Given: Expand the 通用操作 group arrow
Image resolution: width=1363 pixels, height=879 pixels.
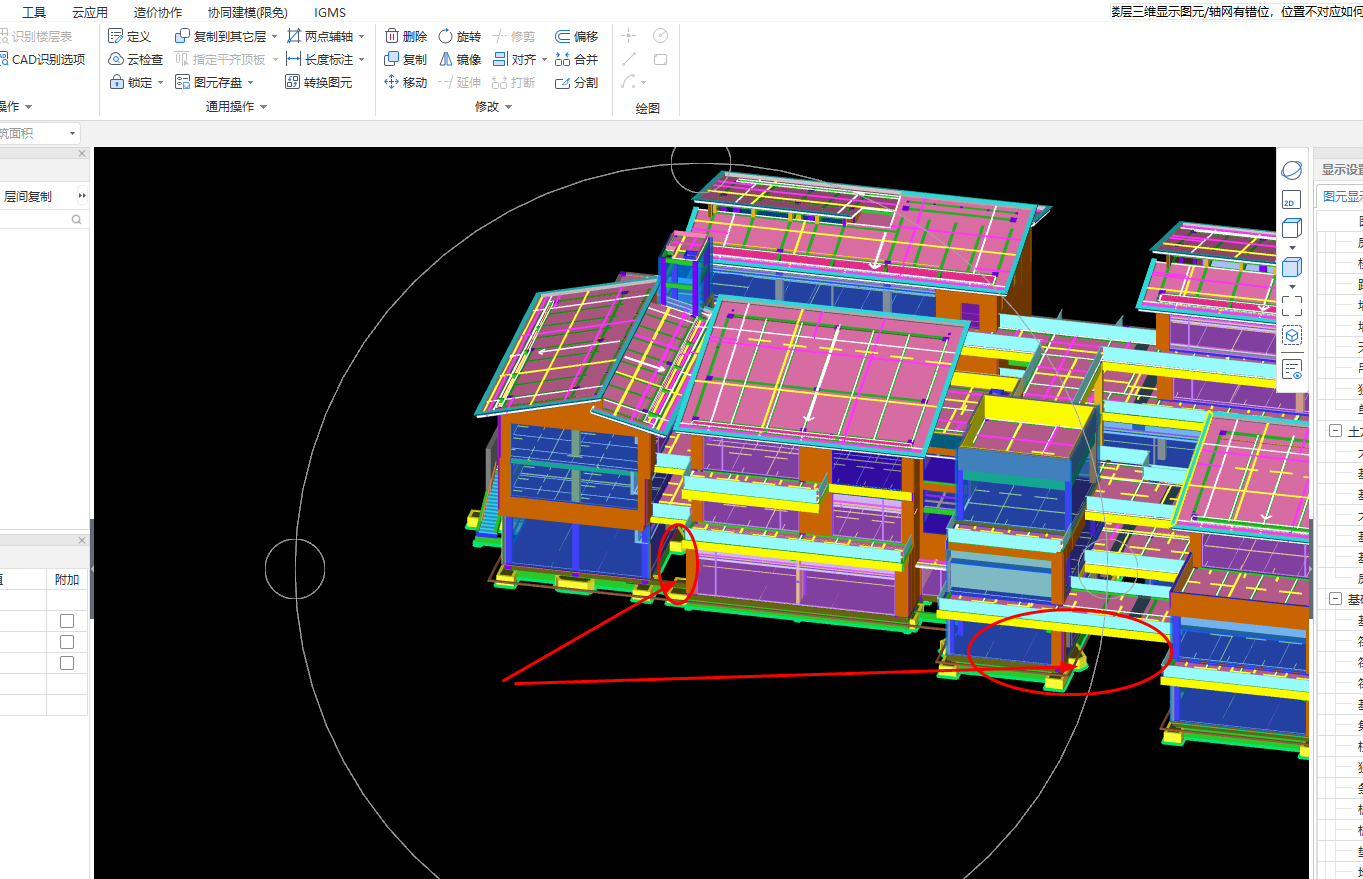Looking at the screenshot, I should click(x=264, y=107).
